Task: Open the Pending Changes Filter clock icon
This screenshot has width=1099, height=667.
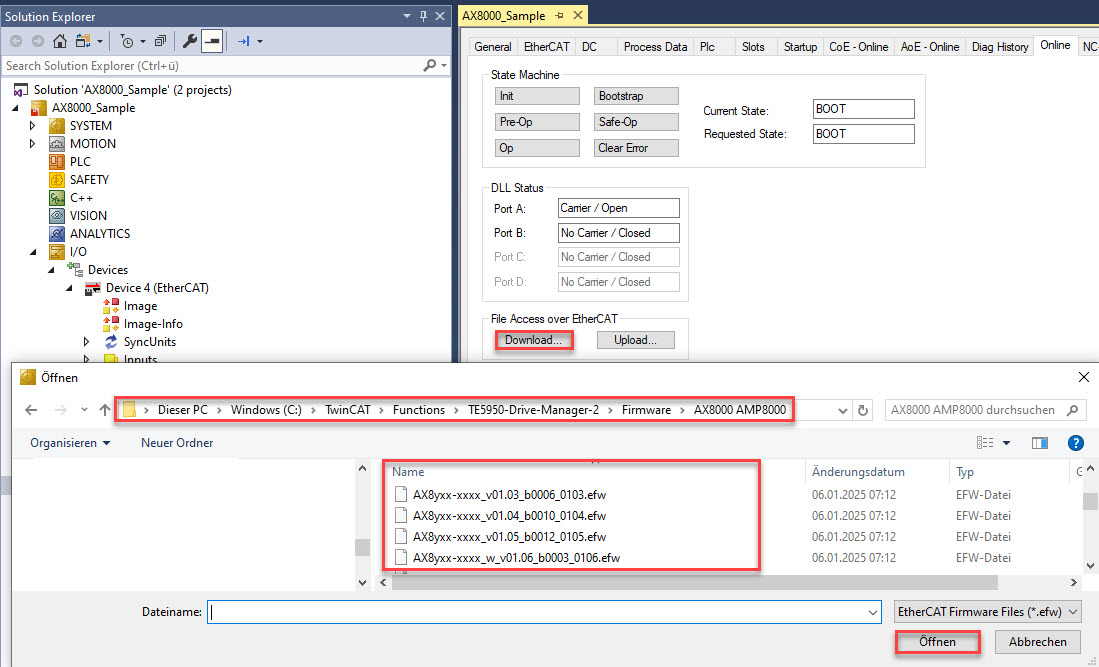Action: pyautogui.click(x=127, y=41)
